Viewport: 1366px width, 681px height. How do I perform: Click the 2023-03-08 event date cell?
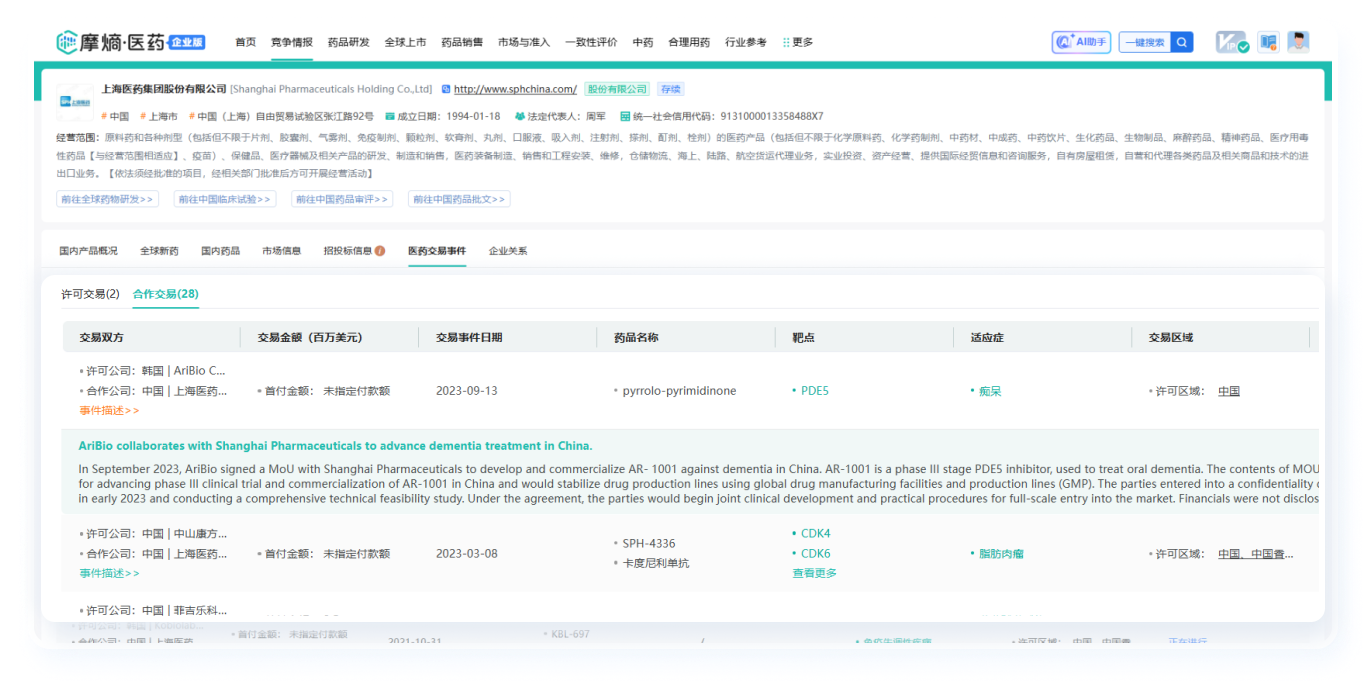click(466, 554)
